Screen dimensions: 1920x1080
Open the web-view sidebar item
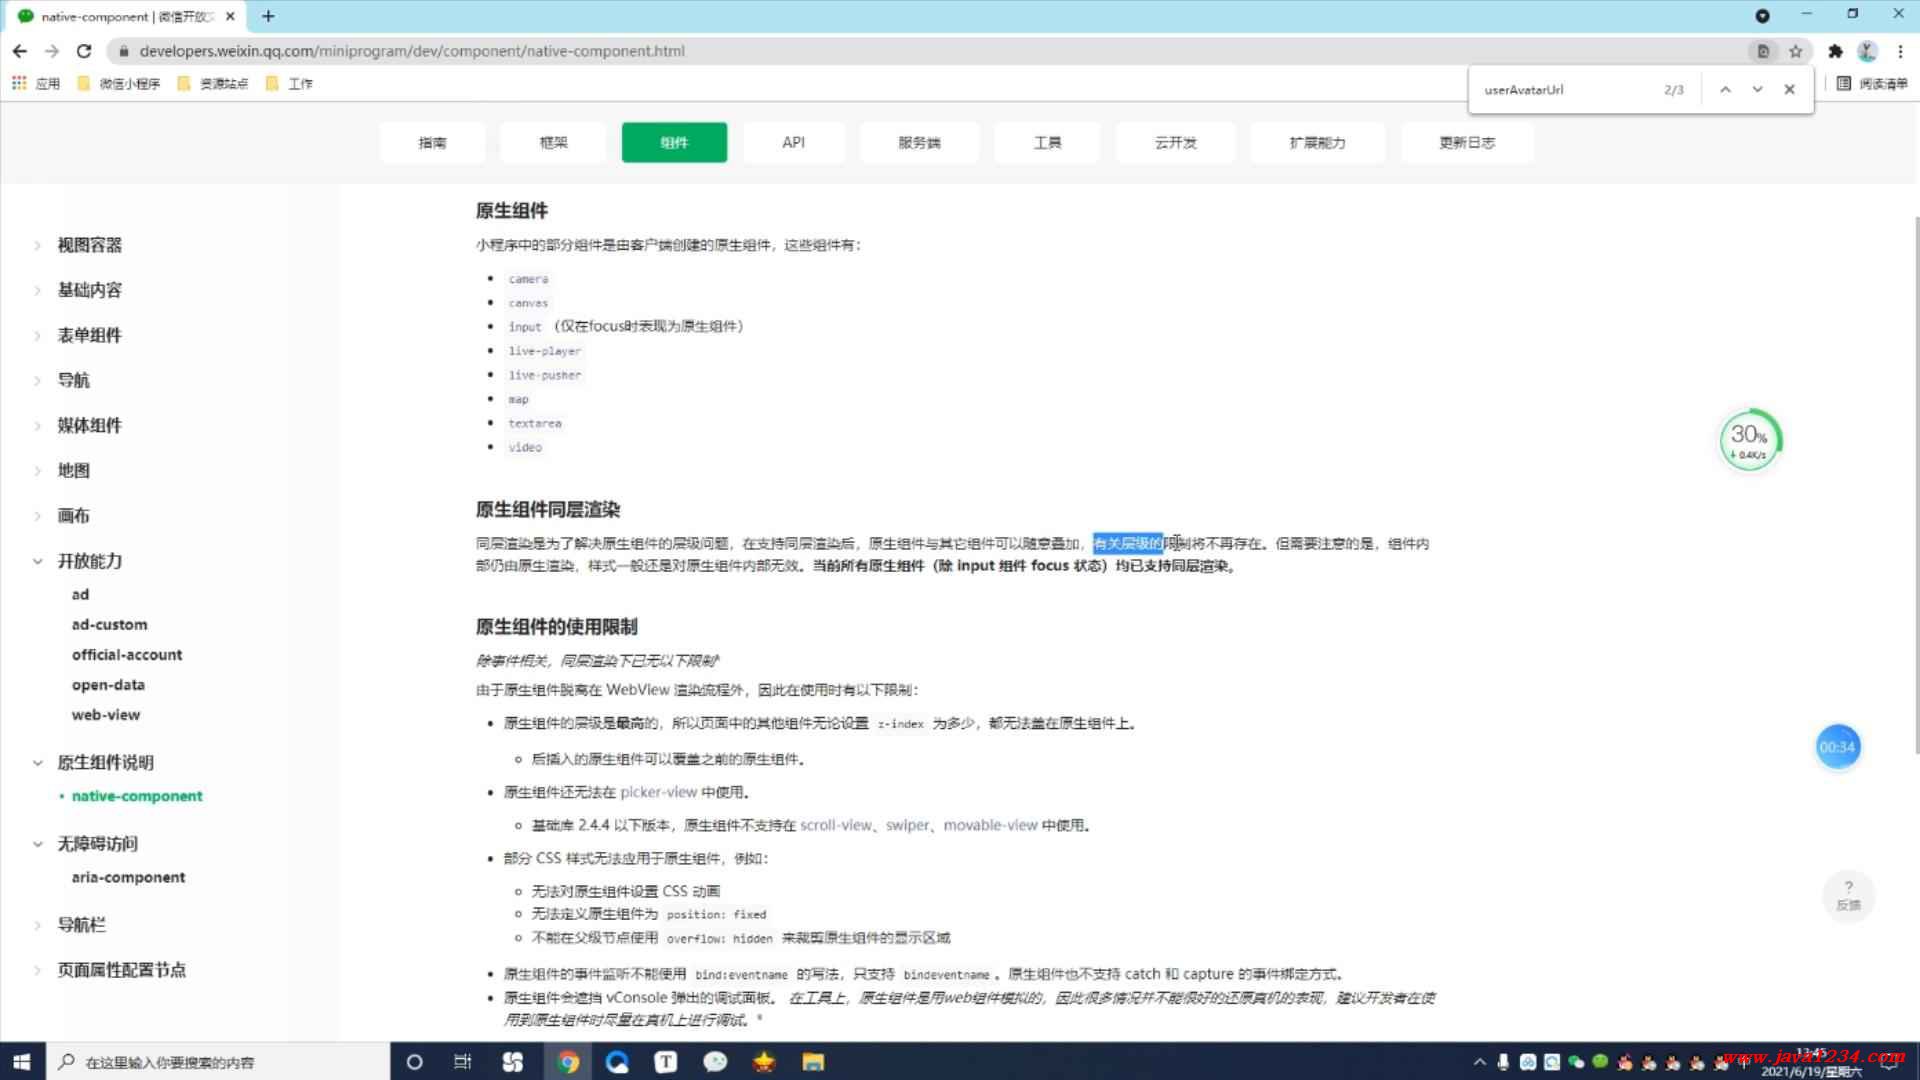coord(106,715)
